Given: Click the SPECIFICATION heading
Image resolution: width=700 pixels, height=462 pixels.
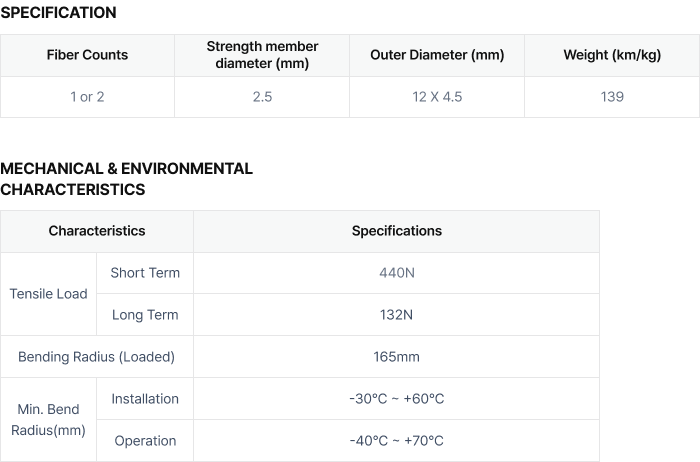Looking at the screenshot, I should click(58, 12).
